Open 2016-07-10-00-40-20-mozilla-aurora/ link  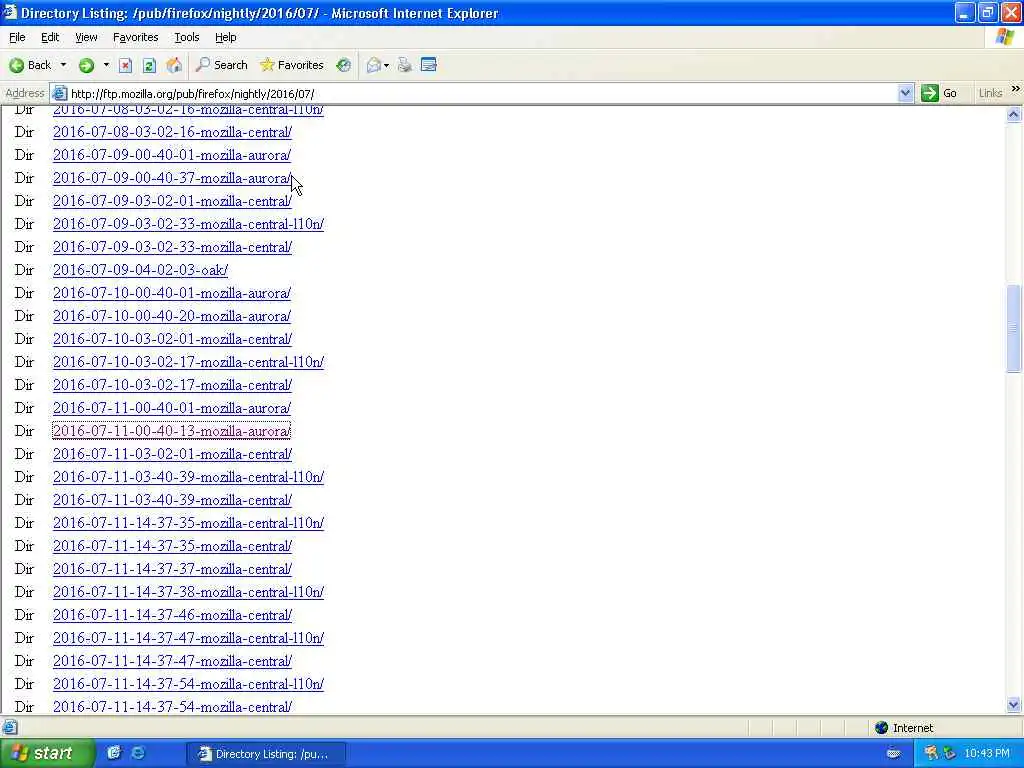(172, 316)
